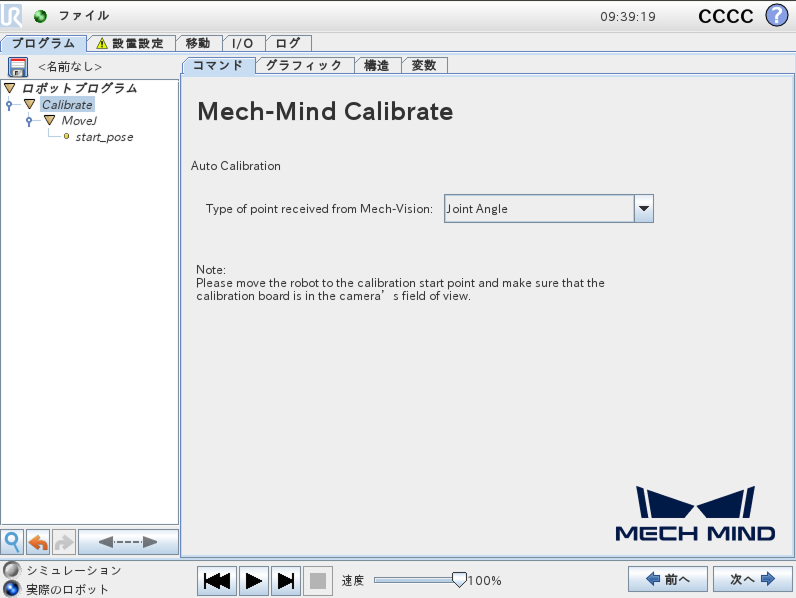Screen dimensions: 796x598
Task: Click the 前へ previous button
Action: pyautogui.click(x=668, y=579)
